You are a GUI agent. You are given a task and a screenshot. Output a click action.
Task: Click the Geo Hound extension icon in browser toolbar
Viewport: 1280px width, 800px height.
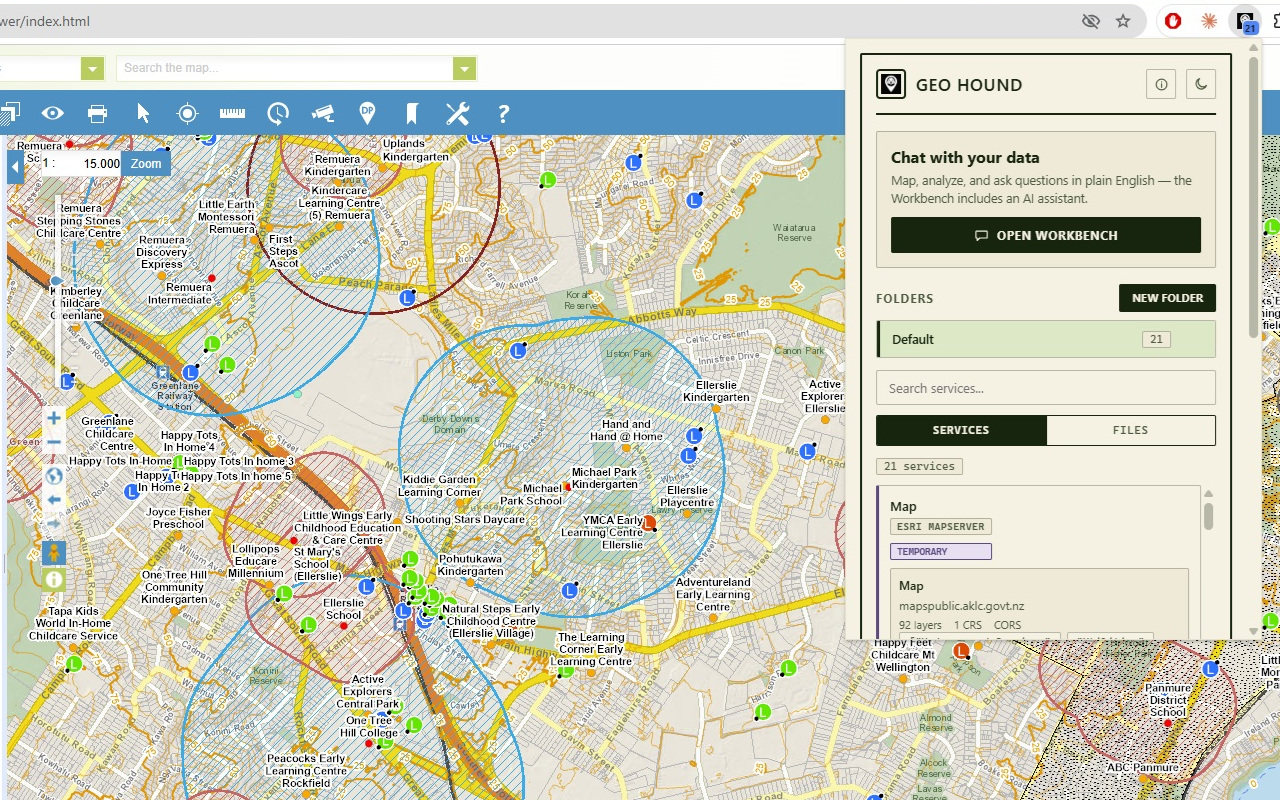[1246, 21]
